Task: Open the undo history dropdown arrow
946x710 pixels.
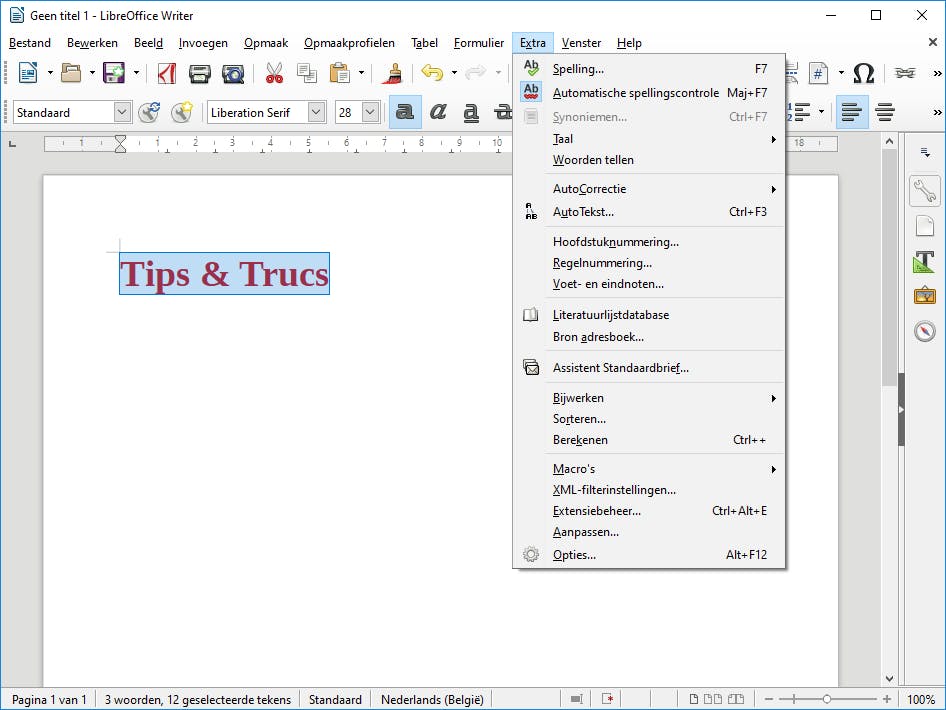Action: 454,73
